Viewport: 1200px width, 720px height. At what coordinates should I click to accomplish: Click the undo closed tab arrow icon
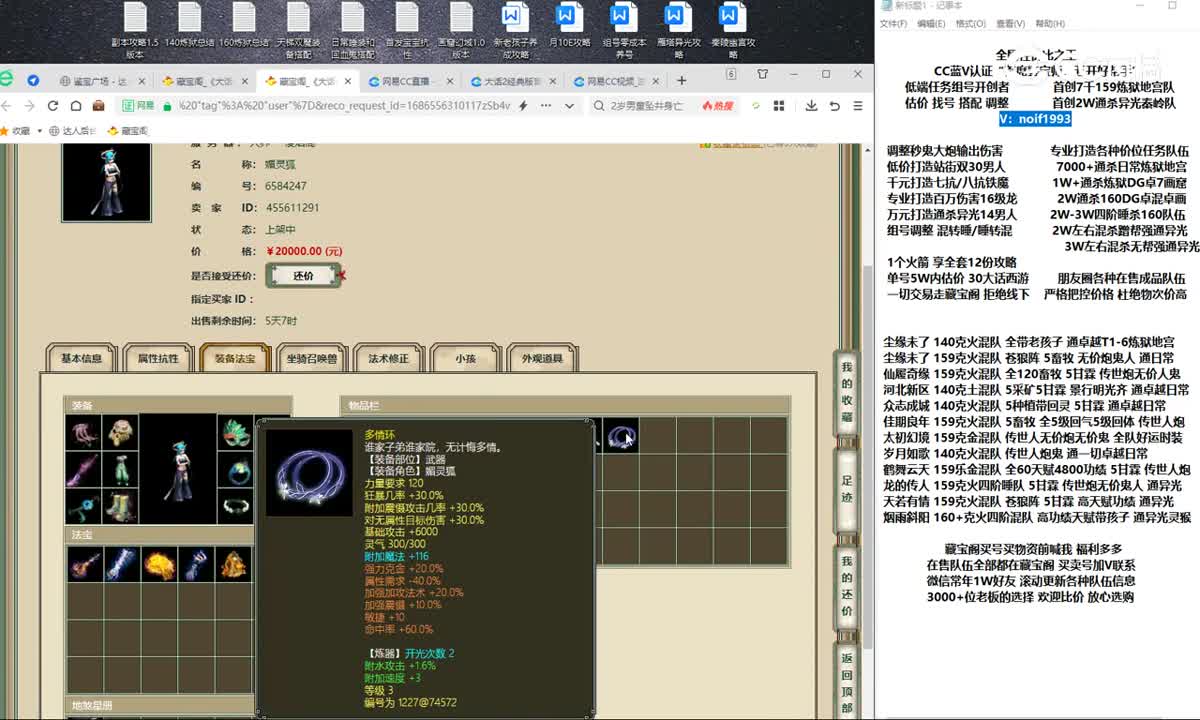point(834,105)
